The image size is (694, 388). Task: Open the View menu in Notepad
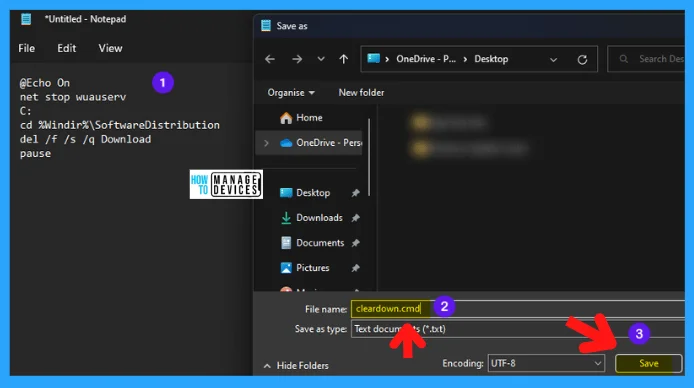110,48
